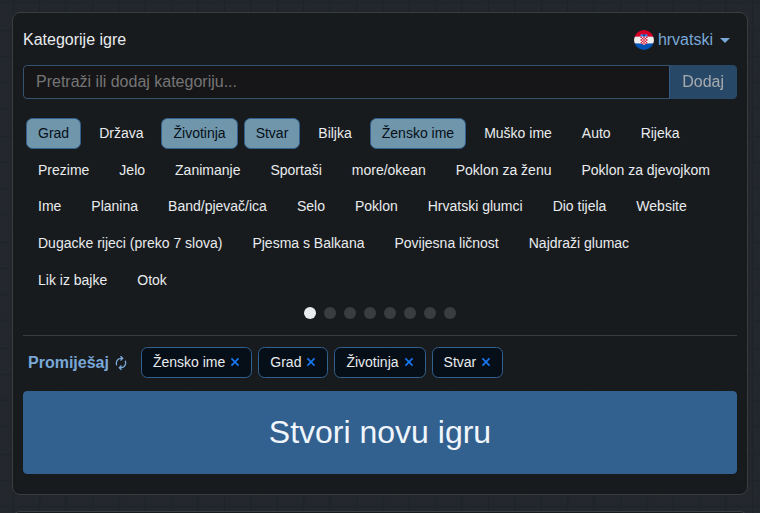Select the Poklon za djevojkom category
The height and width of the screenshot is (513, 760).
[x=646, y=170]
